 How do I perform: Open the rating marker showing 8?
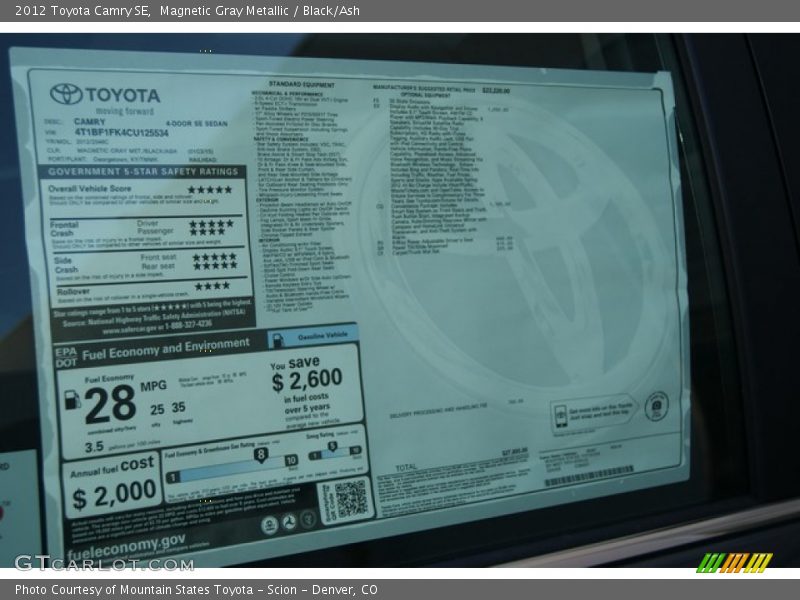click(261, 453)
